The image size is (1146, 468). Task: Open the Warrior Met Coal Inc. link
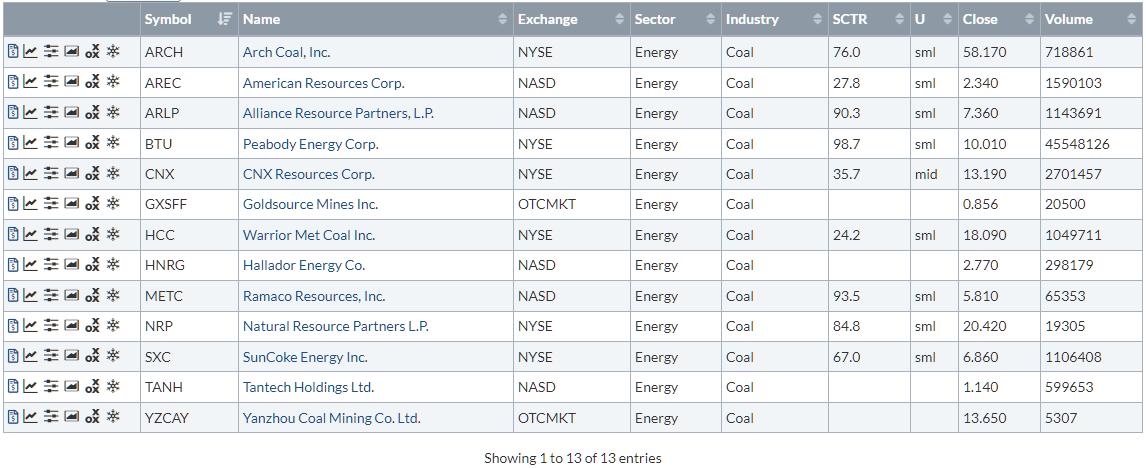[308, 235]
